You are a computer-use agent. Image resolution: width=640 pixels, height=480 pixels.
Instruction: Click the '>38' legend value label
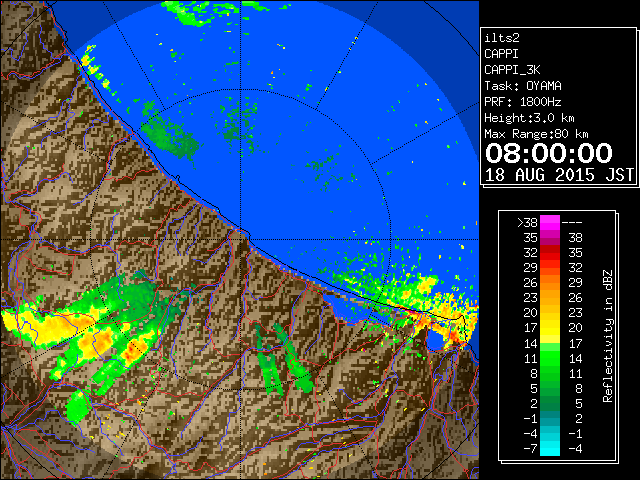(x=527, y=223)
